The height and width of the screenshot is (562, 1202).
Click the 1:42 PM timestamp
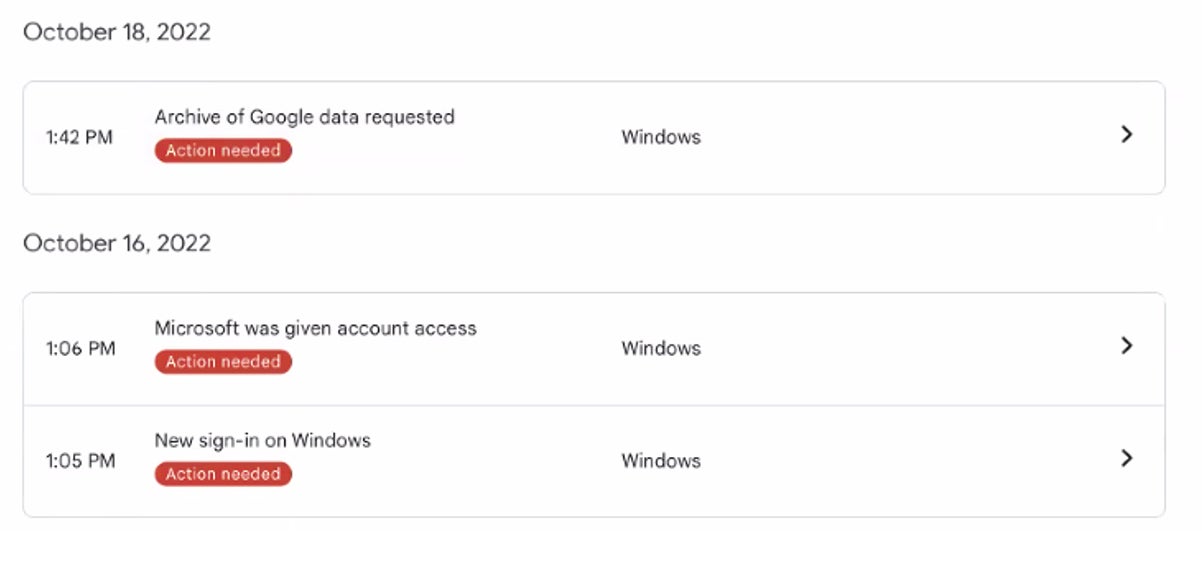click(79, 138)
